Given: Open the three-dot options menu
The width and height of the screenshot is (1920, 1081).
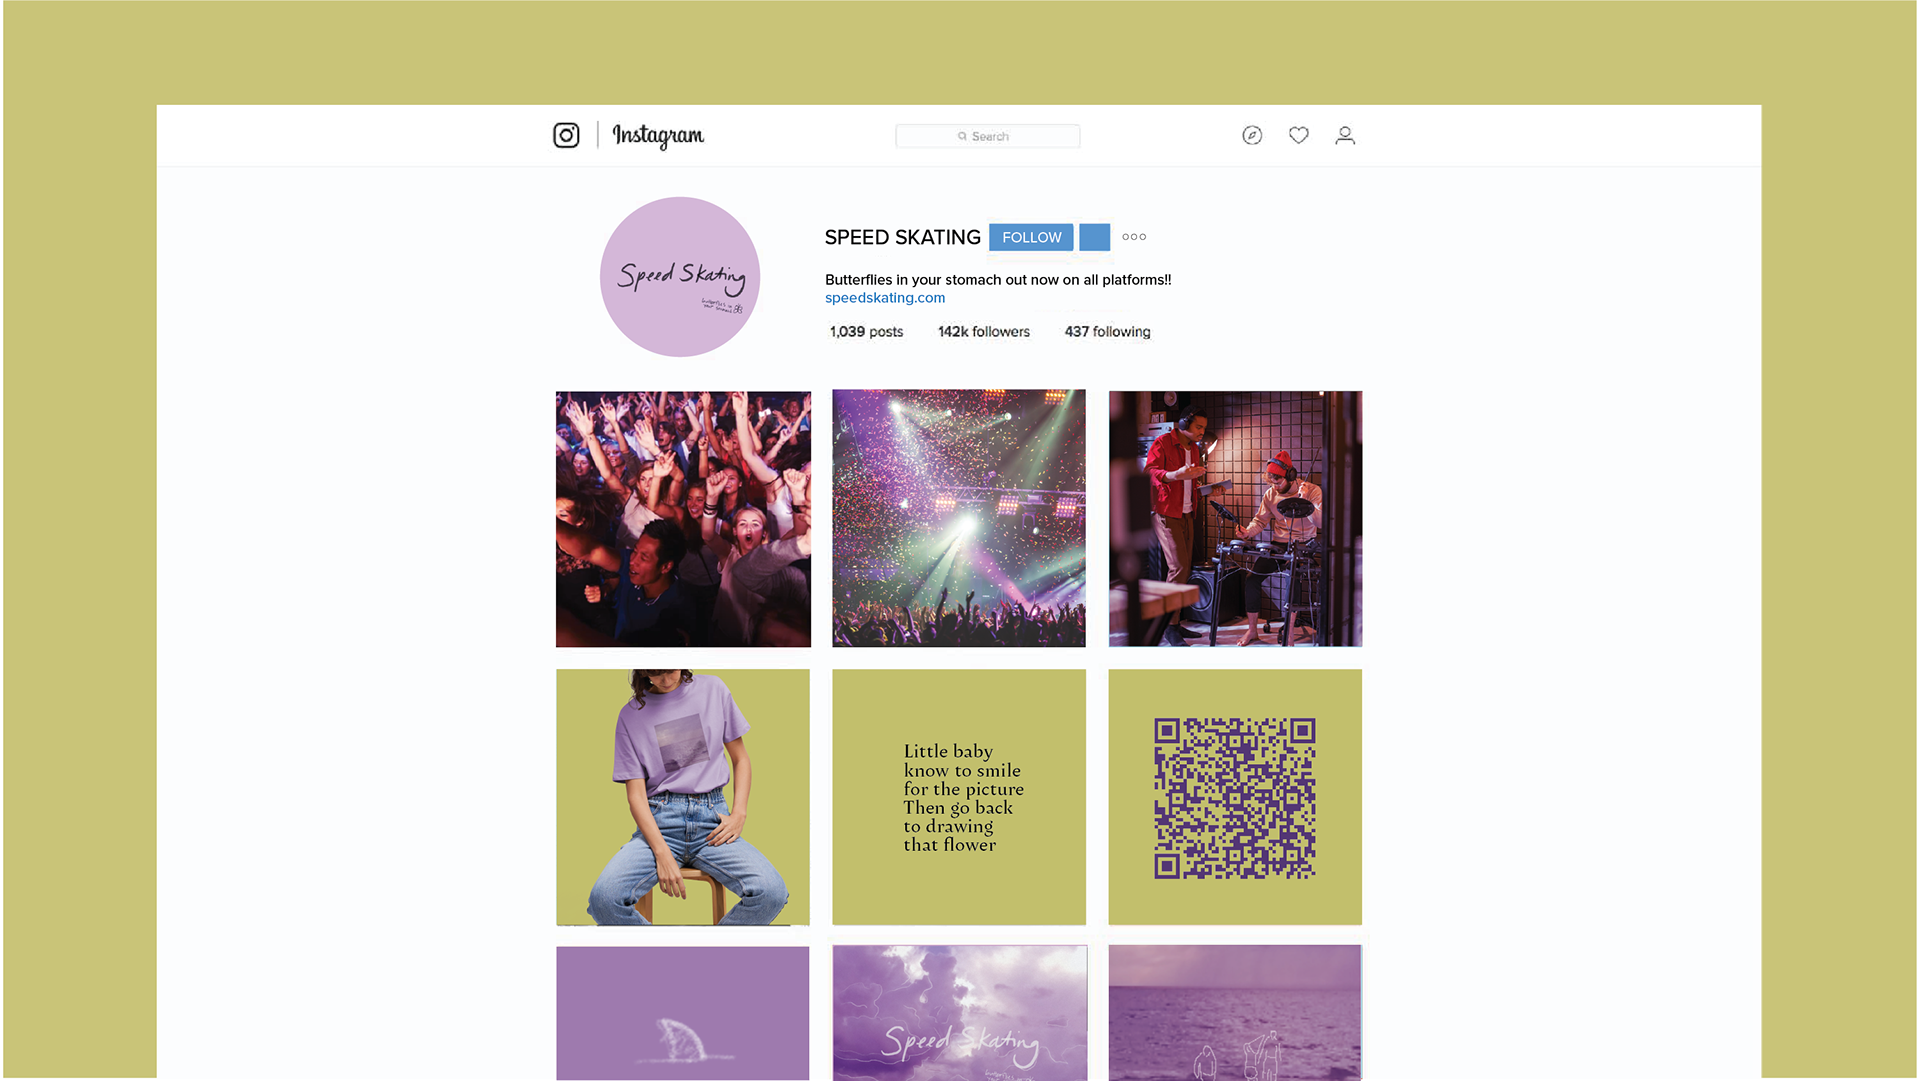Looking at the screenshot, I should [1134, 237].
